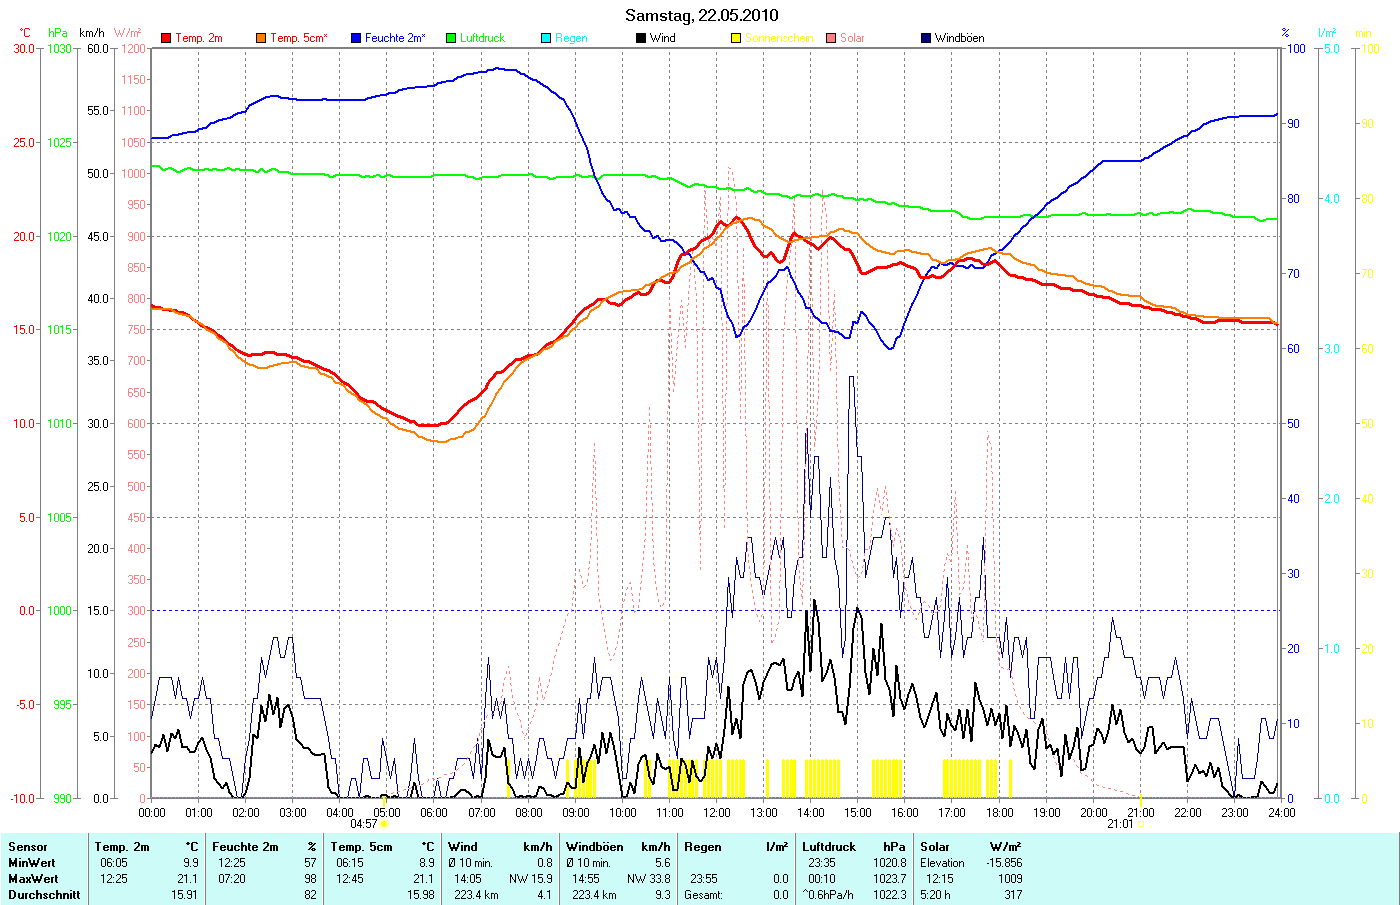Screen dimensions: 1400x905
Task: Click the cyan Regen legend swatch
Action: coord(546,38)
